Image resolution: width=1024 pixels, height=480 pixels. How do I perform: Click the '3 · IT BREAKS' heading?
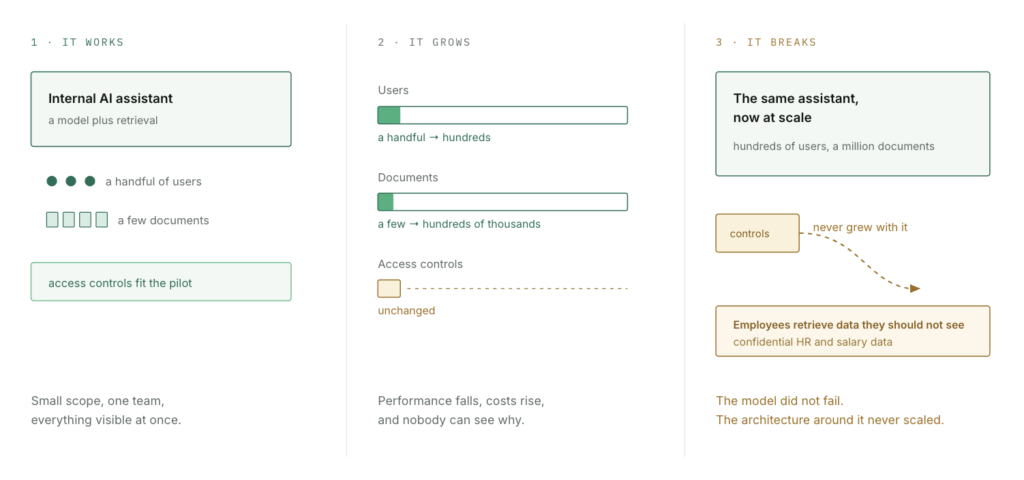pyautogui.click(x=766, y=42)
